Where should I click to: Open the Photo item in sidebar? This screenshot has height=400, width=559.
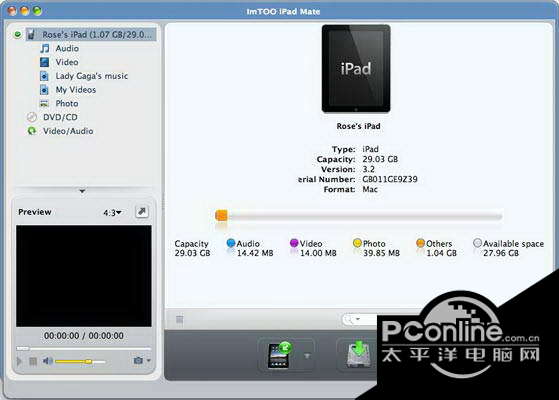pos(67,103)
